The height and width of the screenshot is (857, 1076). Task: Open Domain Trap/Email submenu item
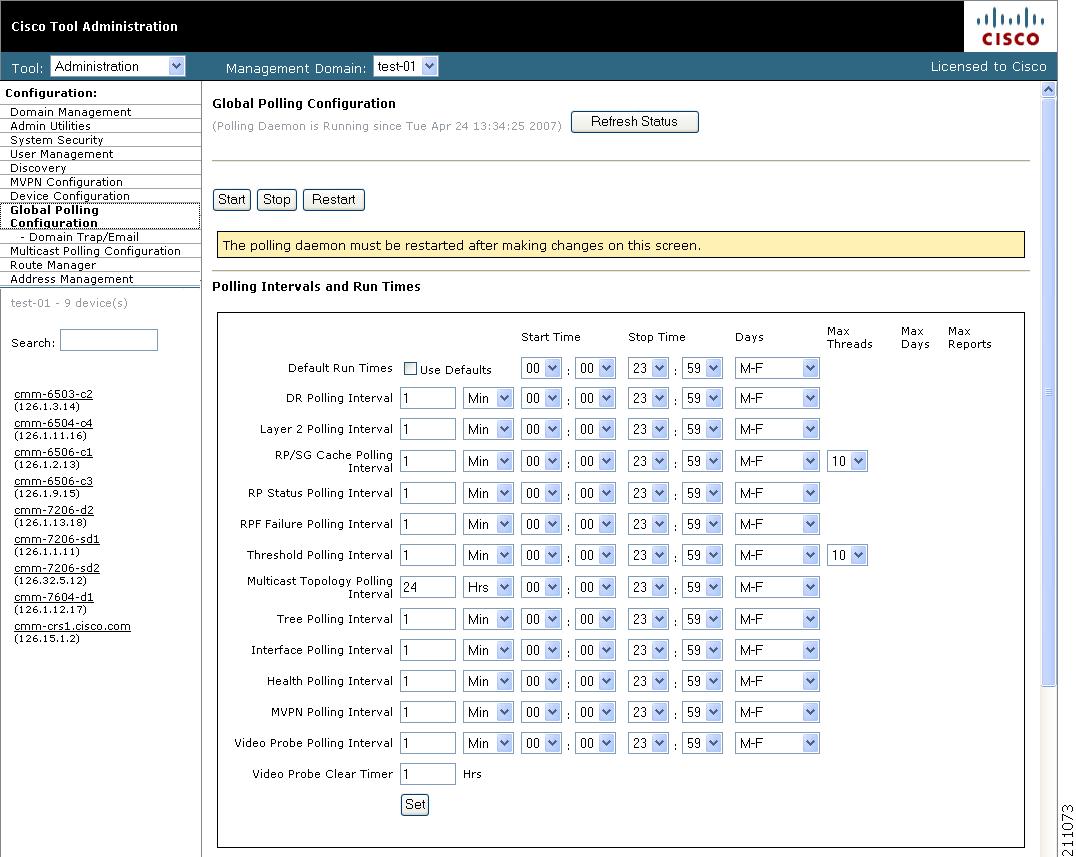(x=84, y=237)
